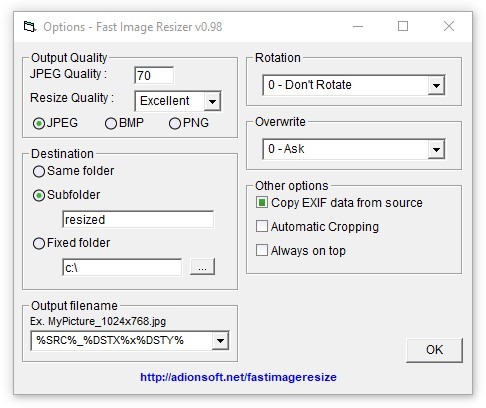Select the JPEG output format radio button
Screen dimensions: 486x408
39,124
